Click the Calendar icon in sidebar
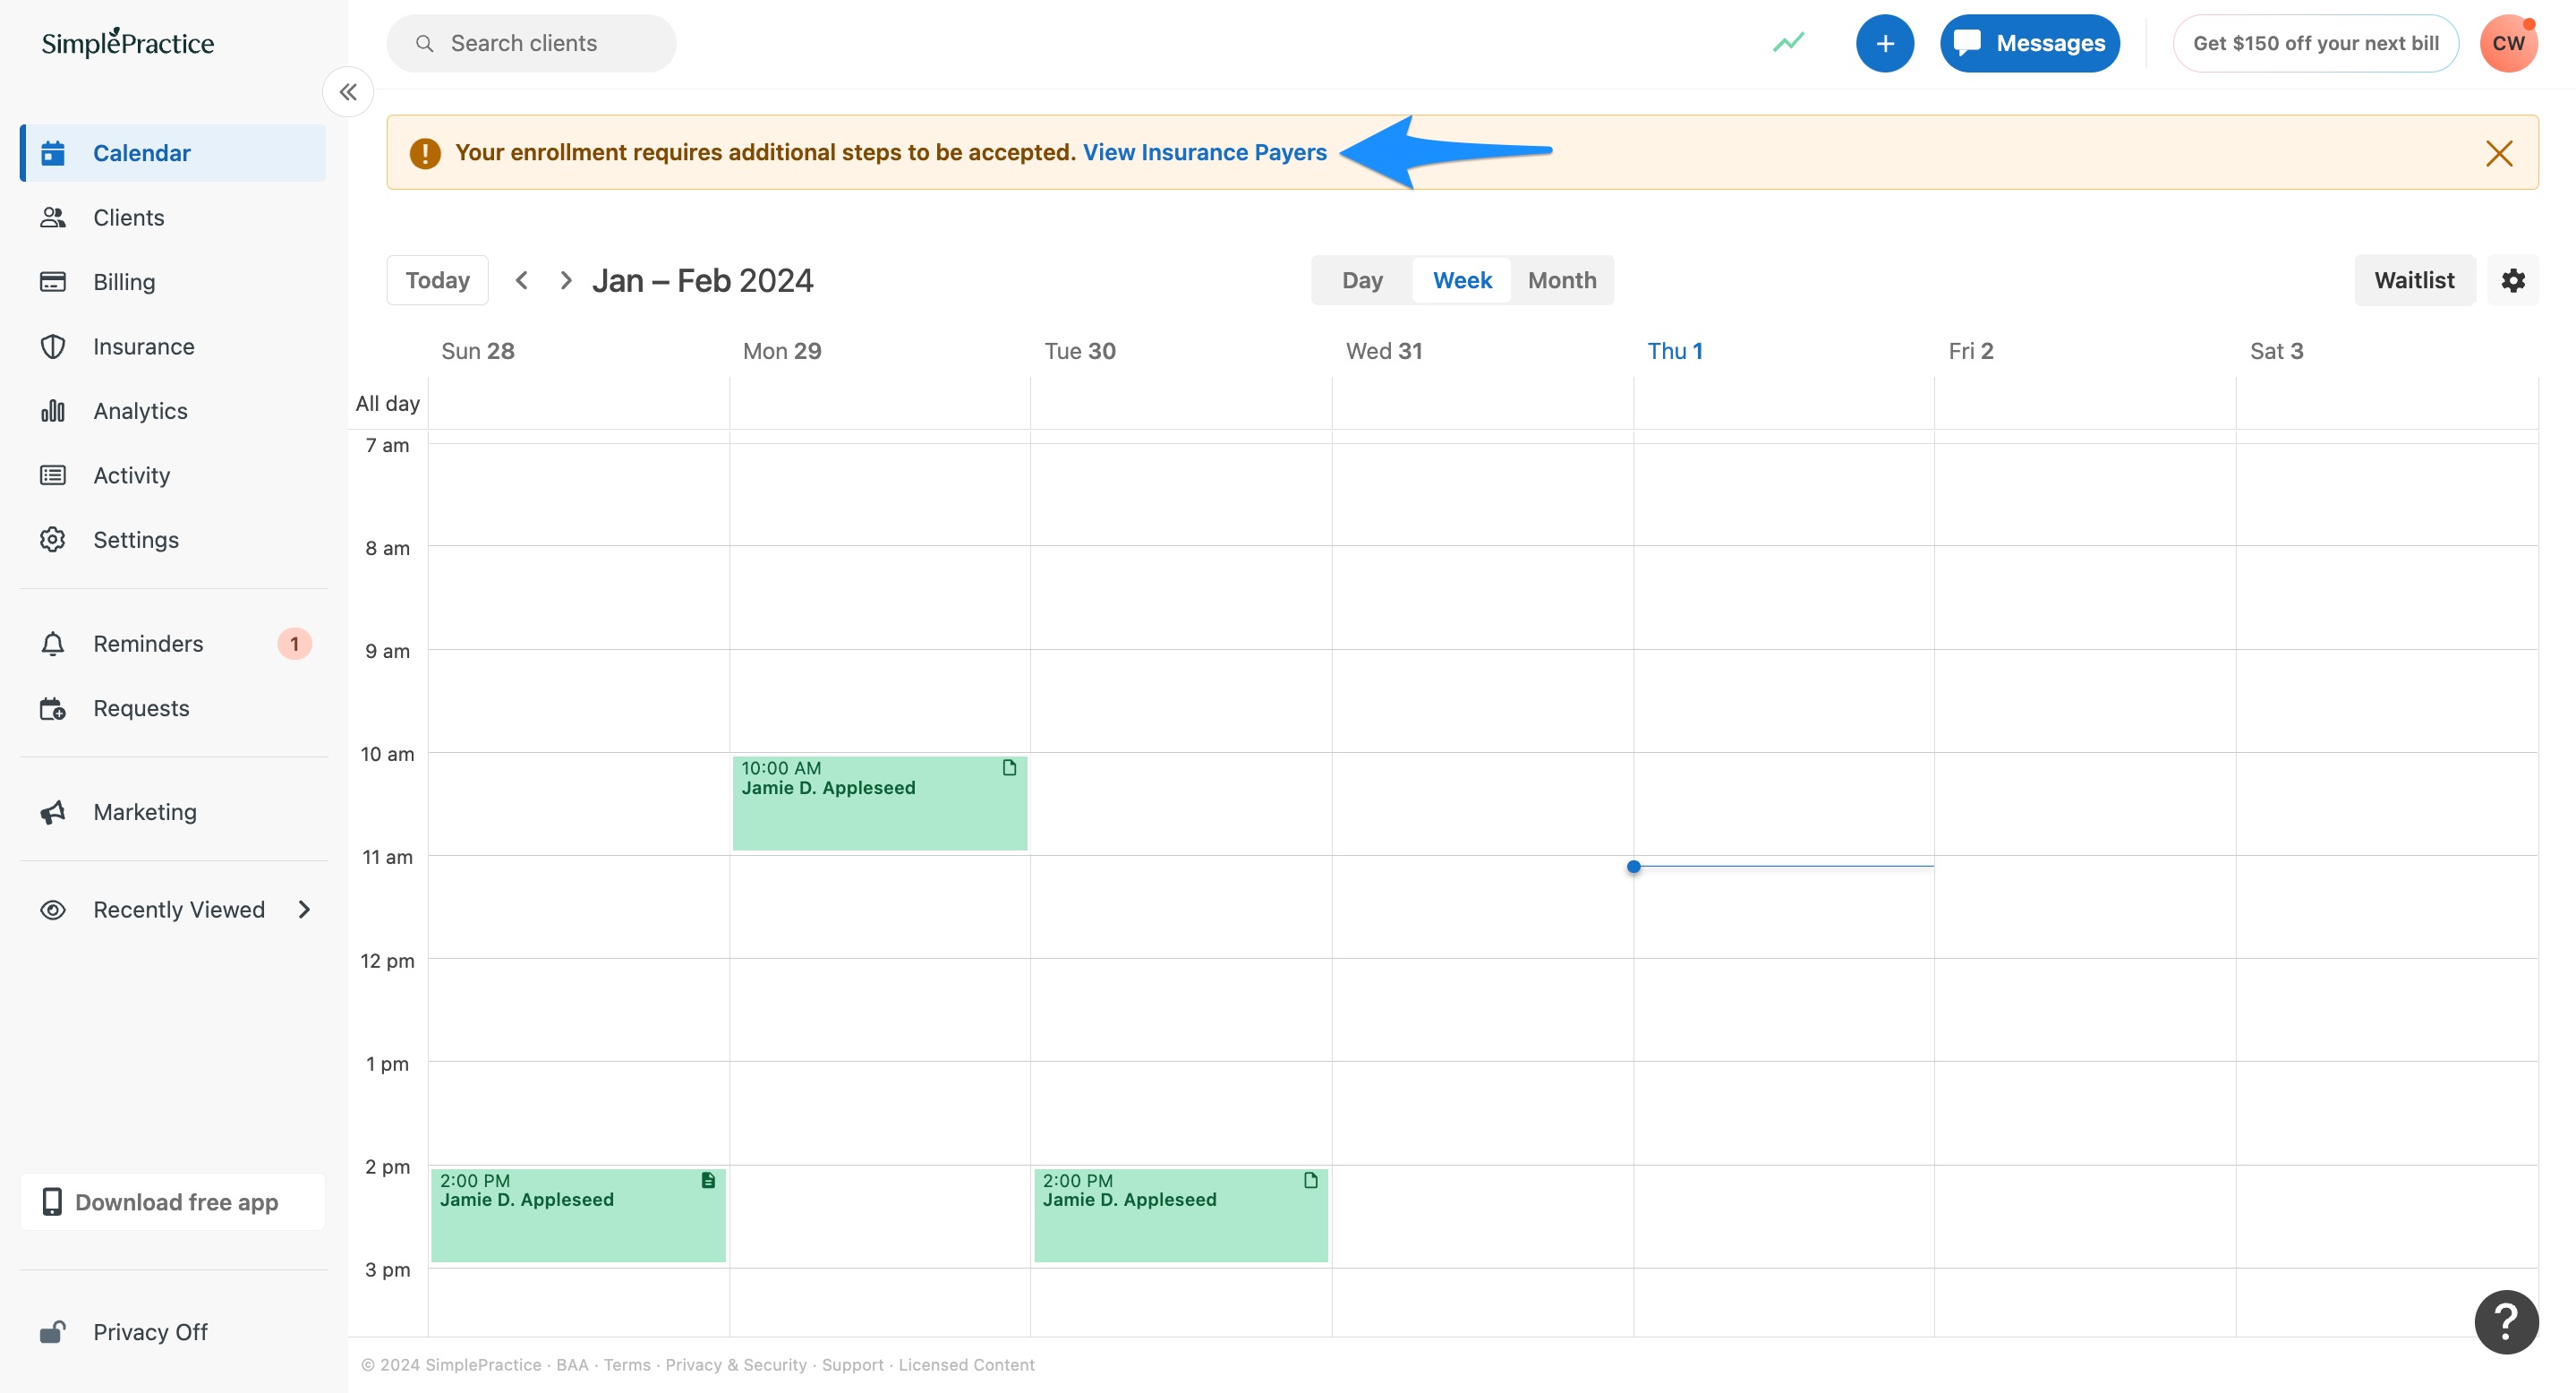 (53, 153)
